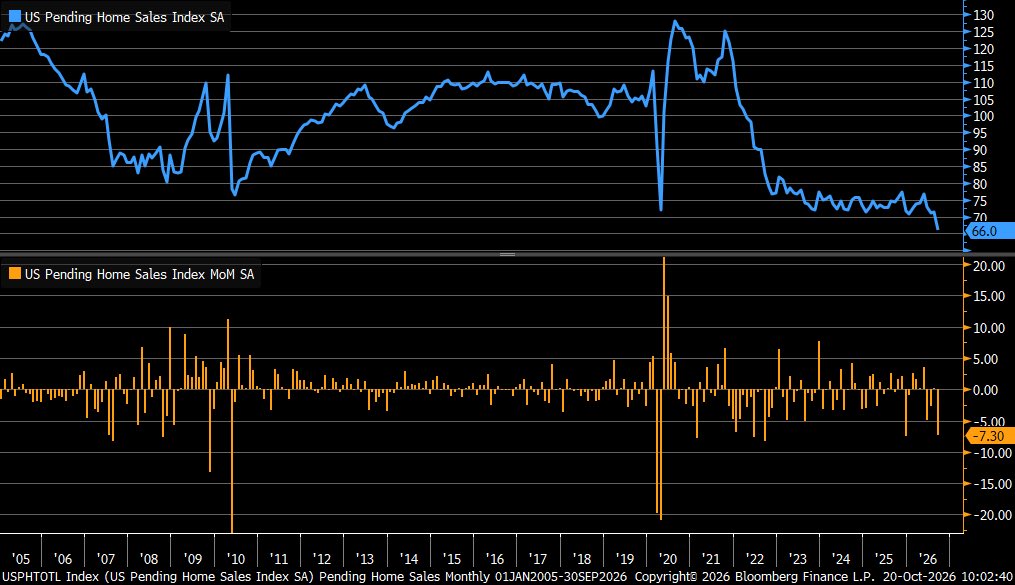Click the 115 tick on upper price axis
1015x585 pixels.
[x=983, y=65]
